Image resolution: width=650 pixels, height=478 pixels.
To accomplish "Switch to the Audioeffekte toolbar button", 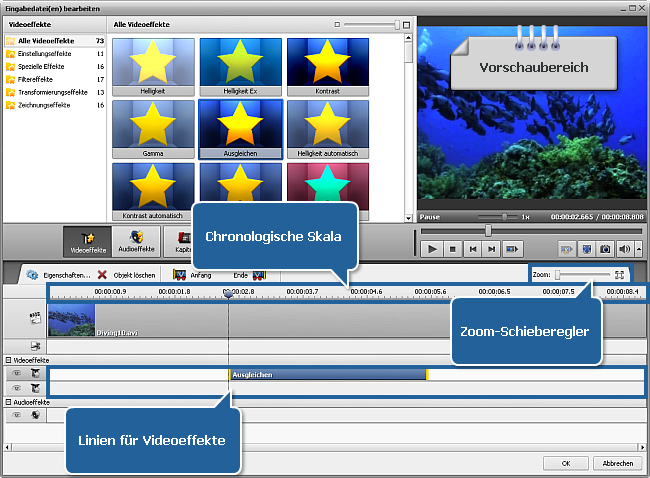I will tap(136, 242).
